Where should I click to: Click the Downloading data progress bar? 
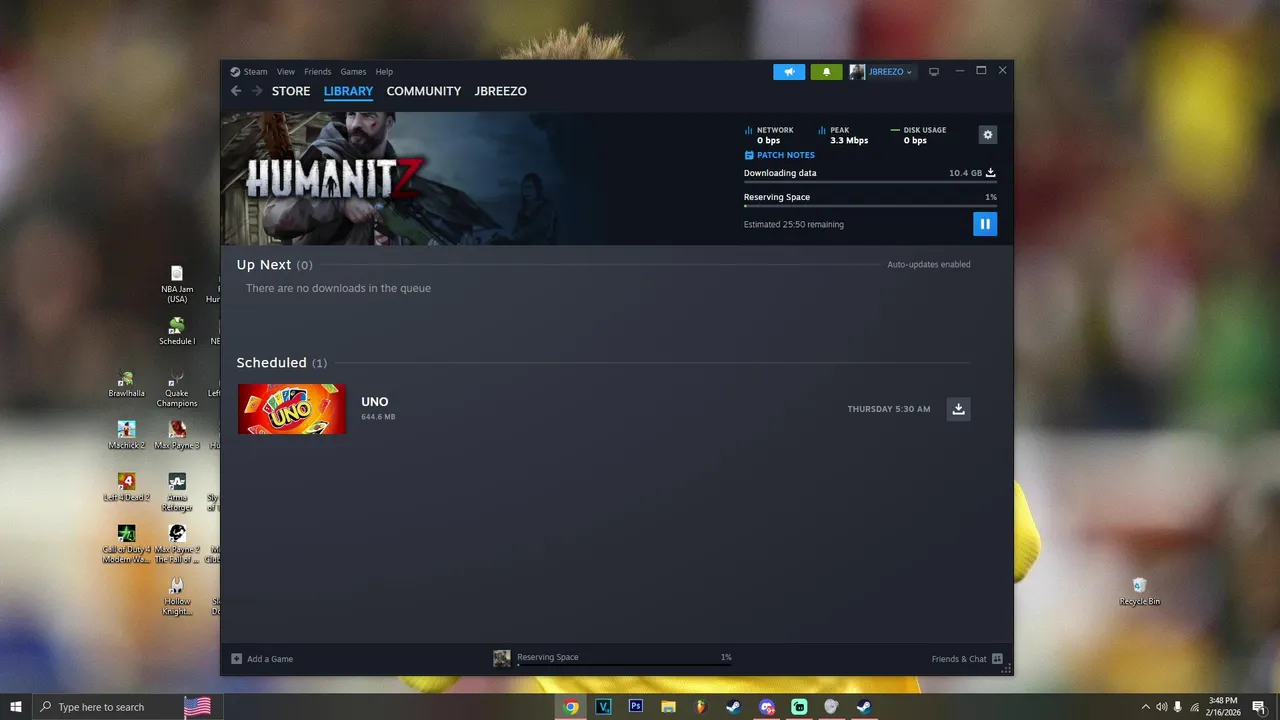[870, 182]
